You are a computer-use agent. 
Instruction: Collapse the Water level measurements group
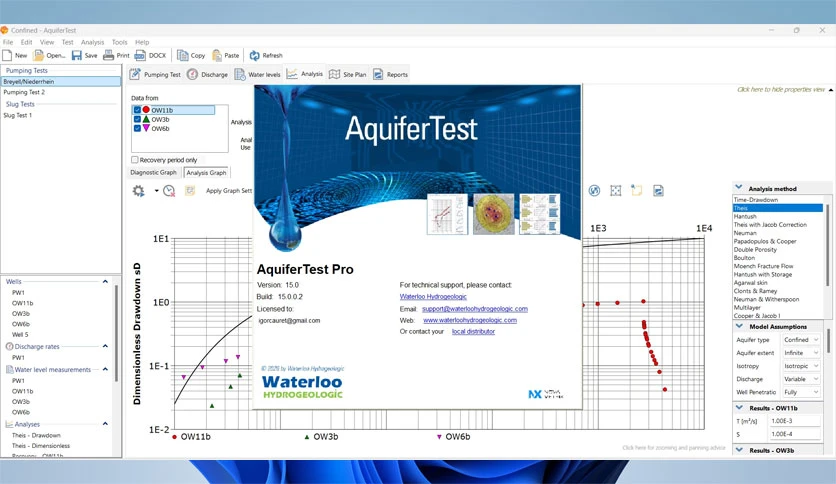pyautogui.click(x=105, y=369)
